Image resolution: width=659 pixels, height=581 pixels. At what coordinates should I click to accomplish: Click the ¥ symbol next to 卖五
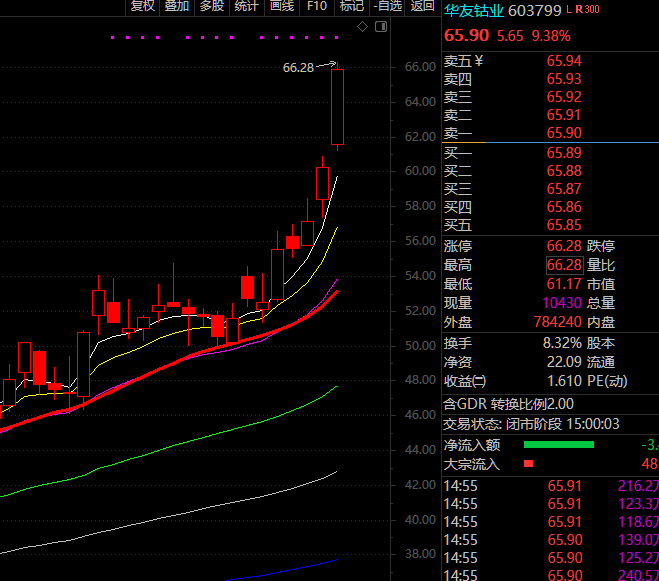[x=478, y=60]
